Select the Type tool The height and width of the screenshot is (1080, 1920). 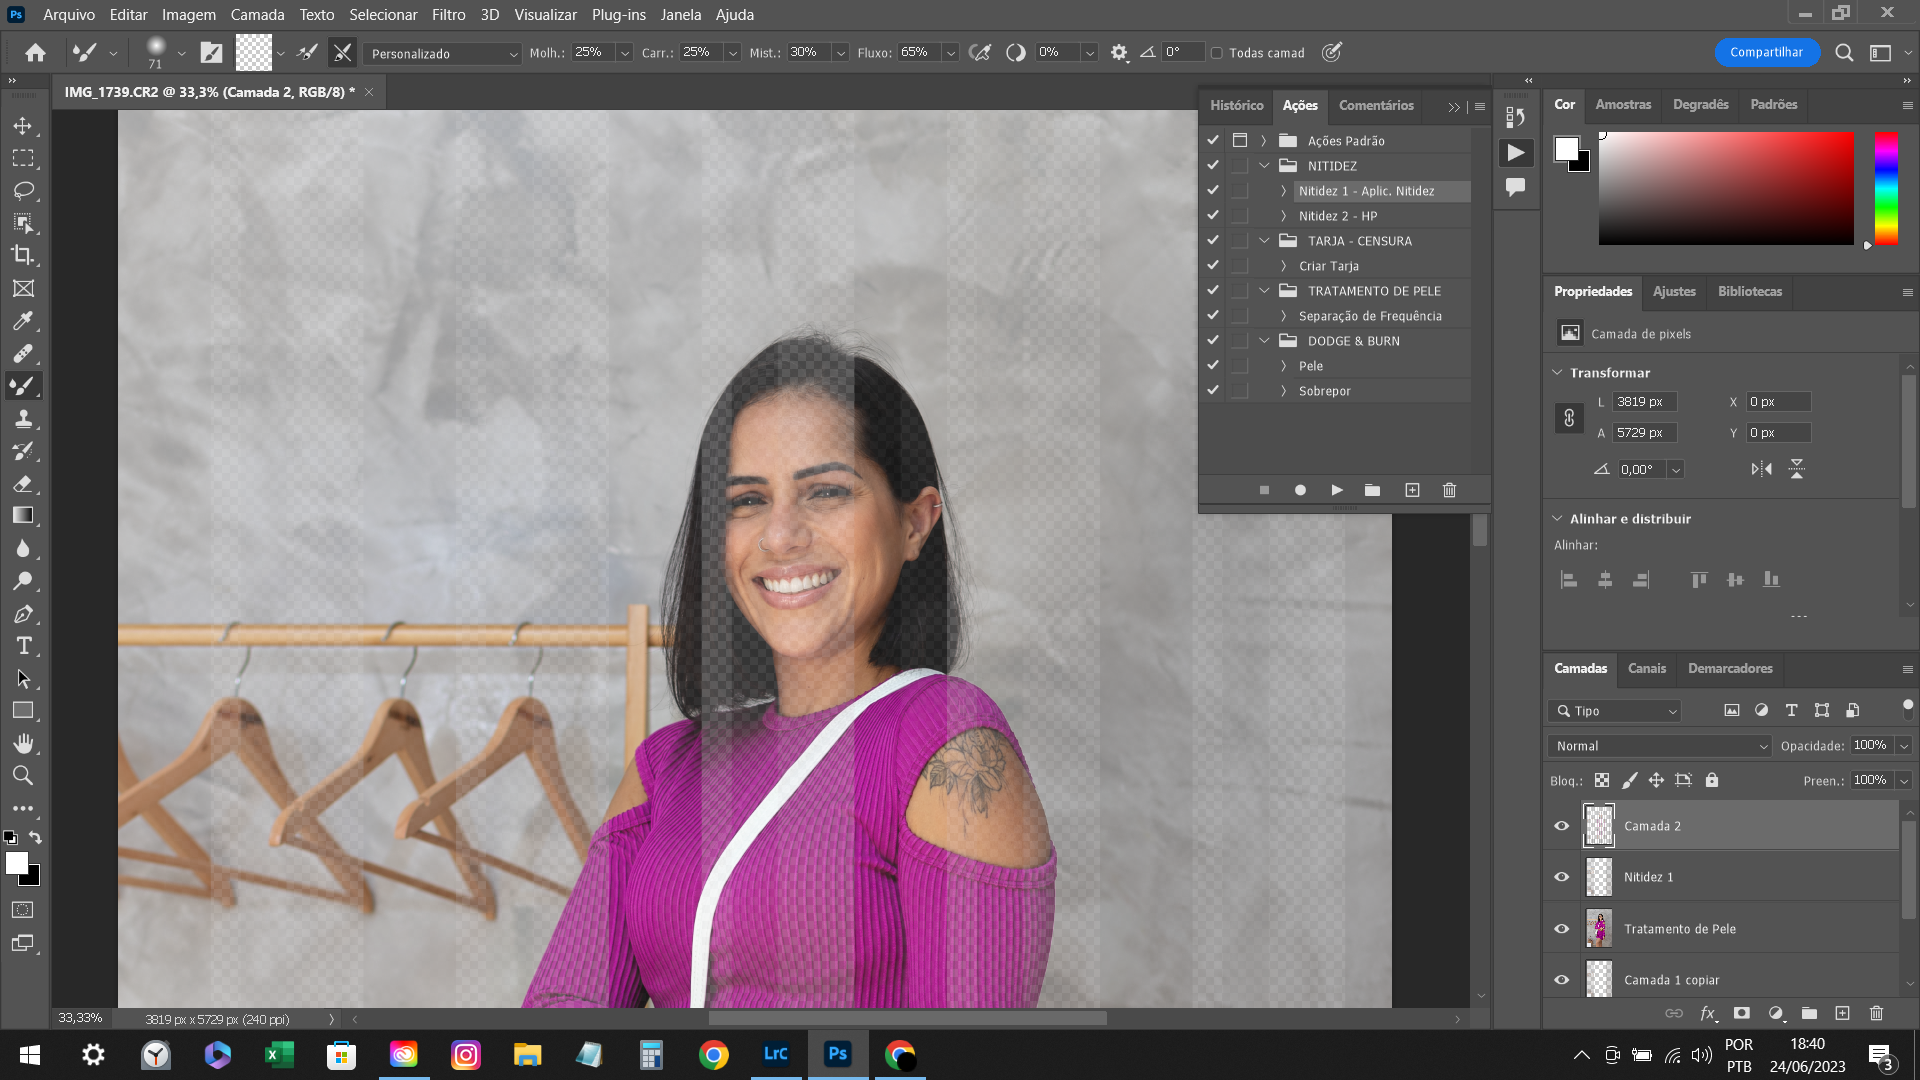click(25, 646)
